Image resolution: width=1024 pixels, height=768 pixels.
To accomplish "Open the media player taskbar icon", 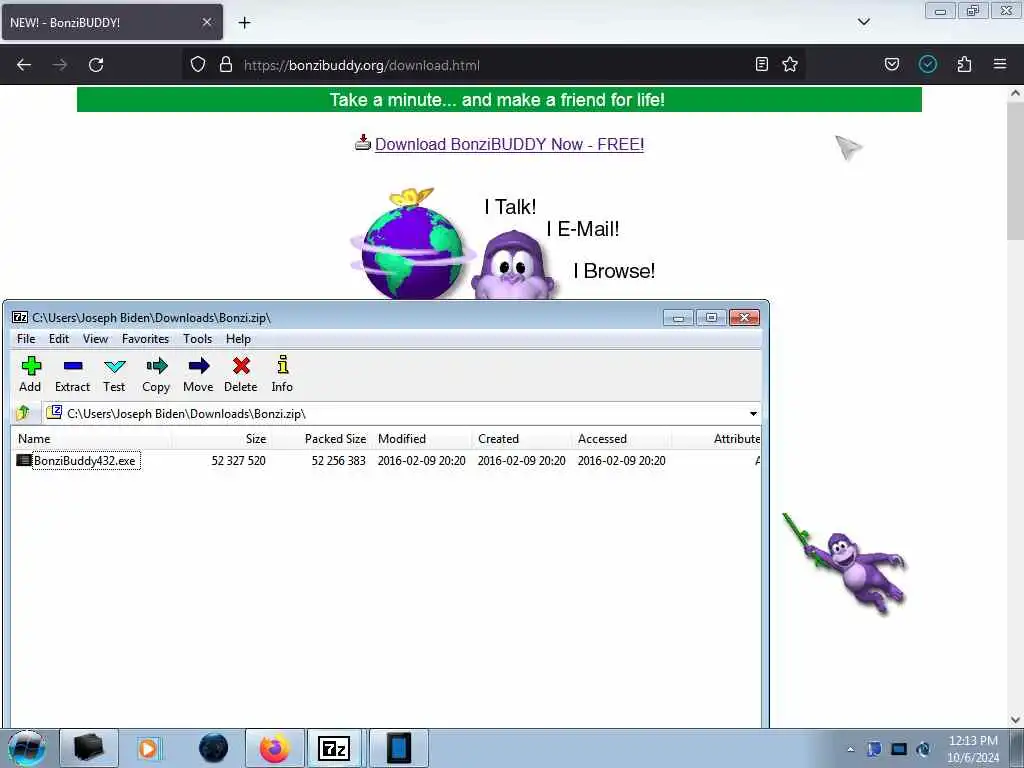I will (148, 748).
